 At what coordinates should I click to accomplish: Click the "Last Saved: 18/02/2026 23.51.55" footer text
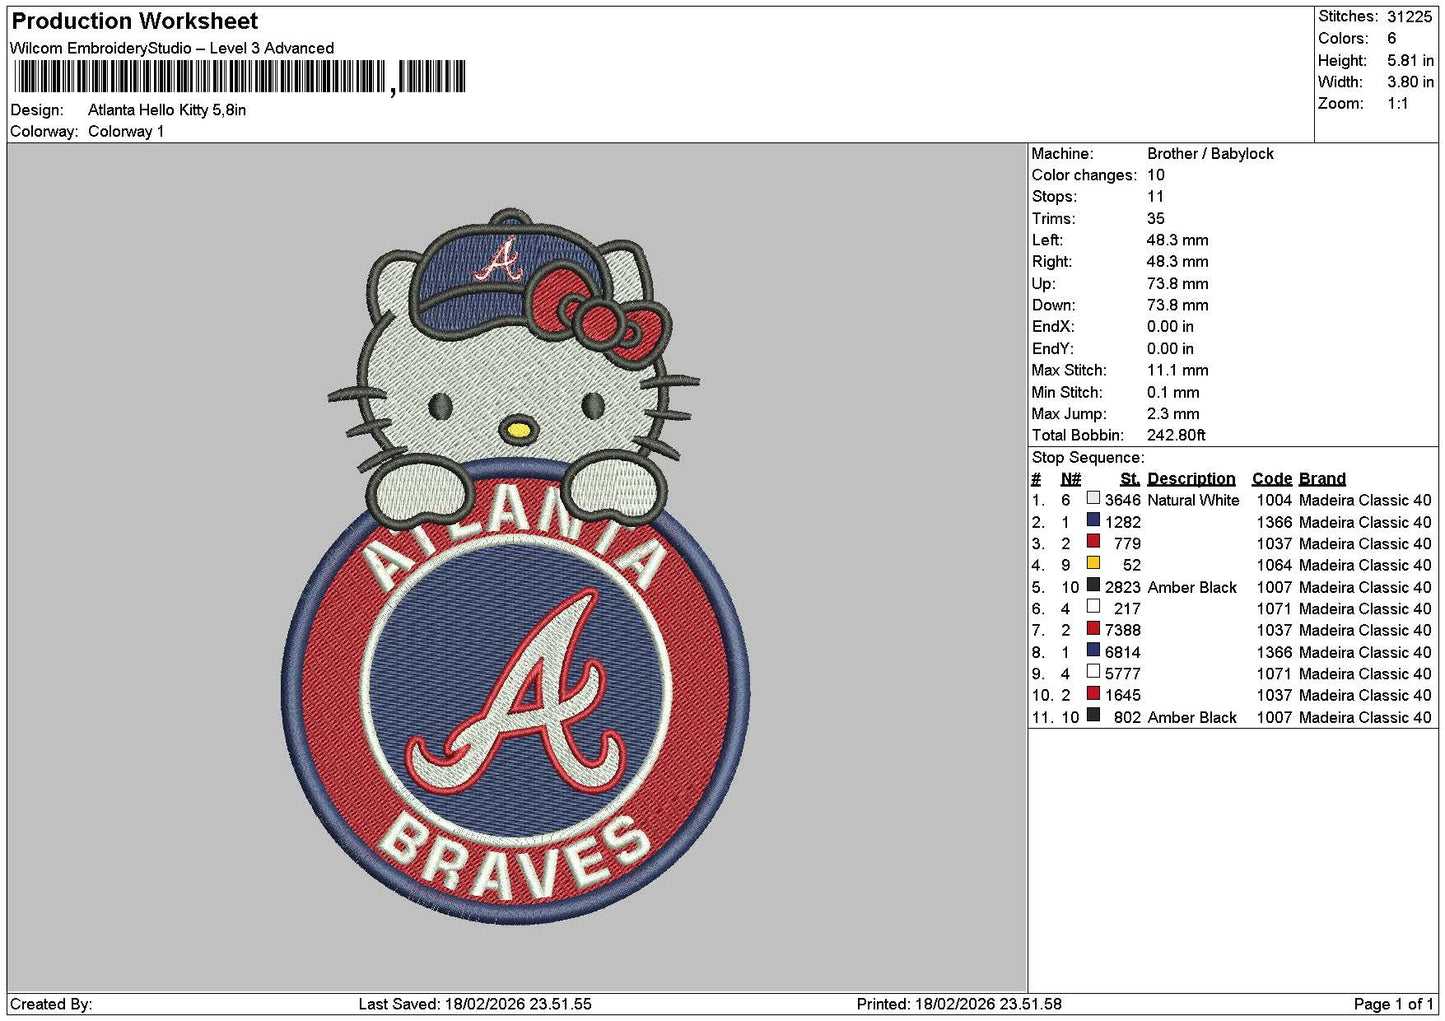pyautogui.click(x=475, y=1004)
